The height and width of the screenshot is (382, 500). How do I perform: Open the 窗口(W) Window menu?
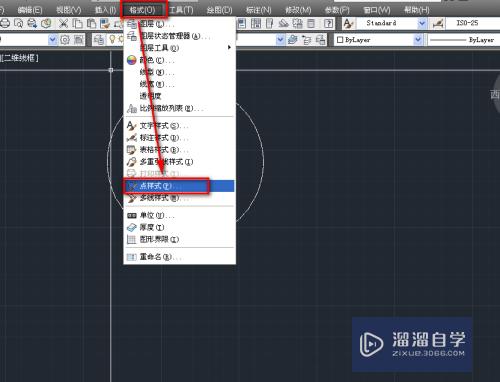(377, 10)
